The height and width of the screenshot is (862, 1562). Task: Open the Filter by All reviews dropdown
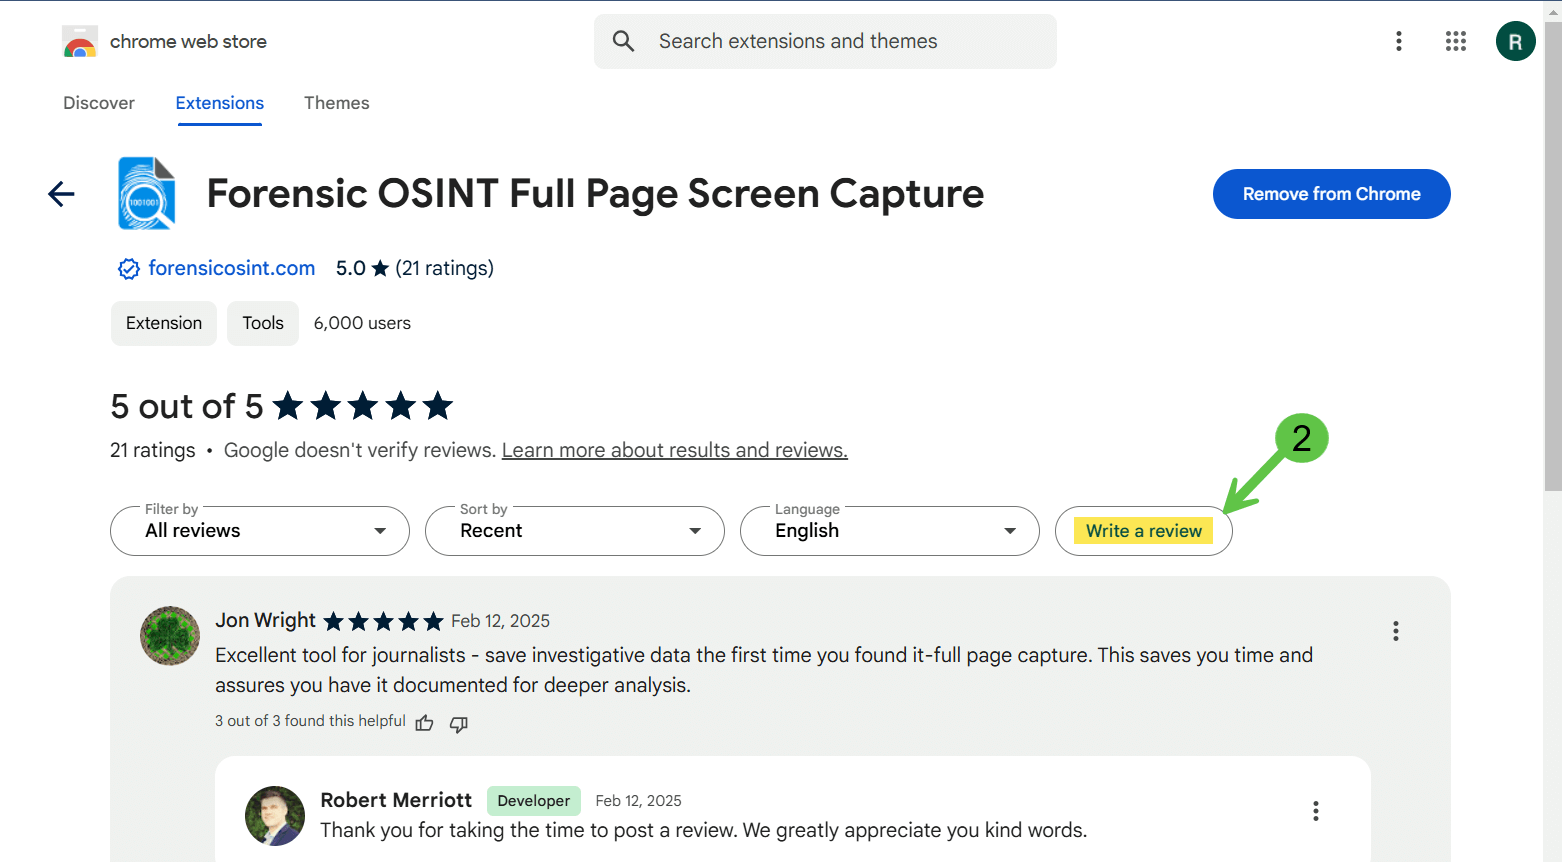pos(260,531)
